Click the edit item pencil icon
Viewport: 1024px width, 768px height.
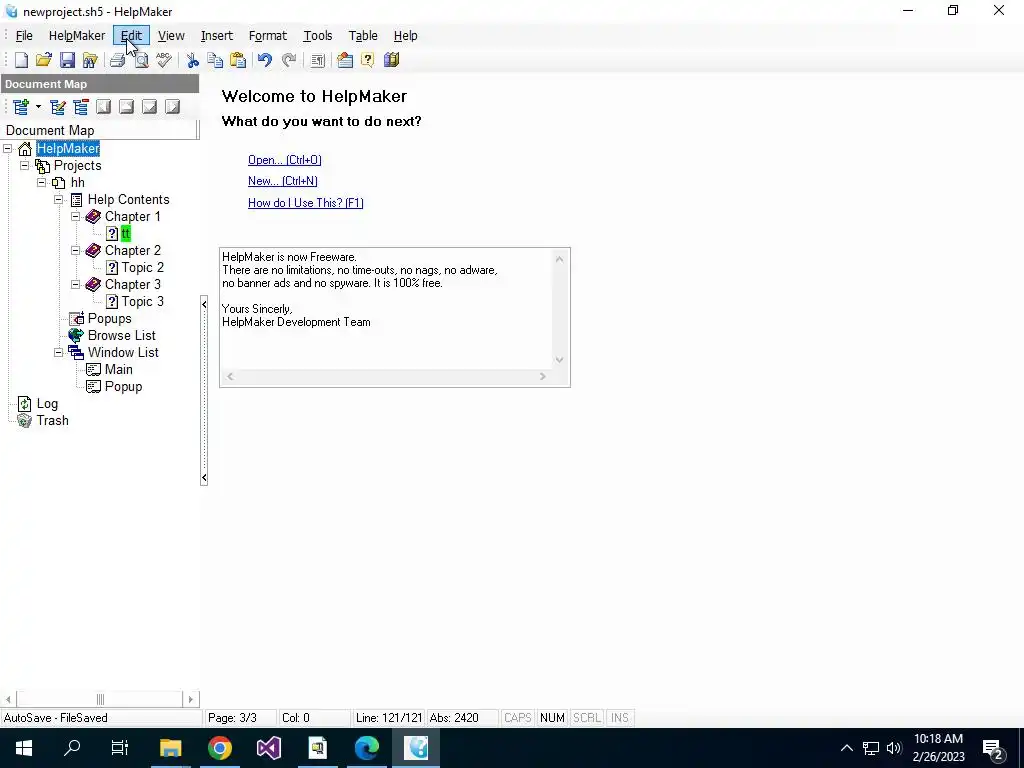[x=57, y=106]
